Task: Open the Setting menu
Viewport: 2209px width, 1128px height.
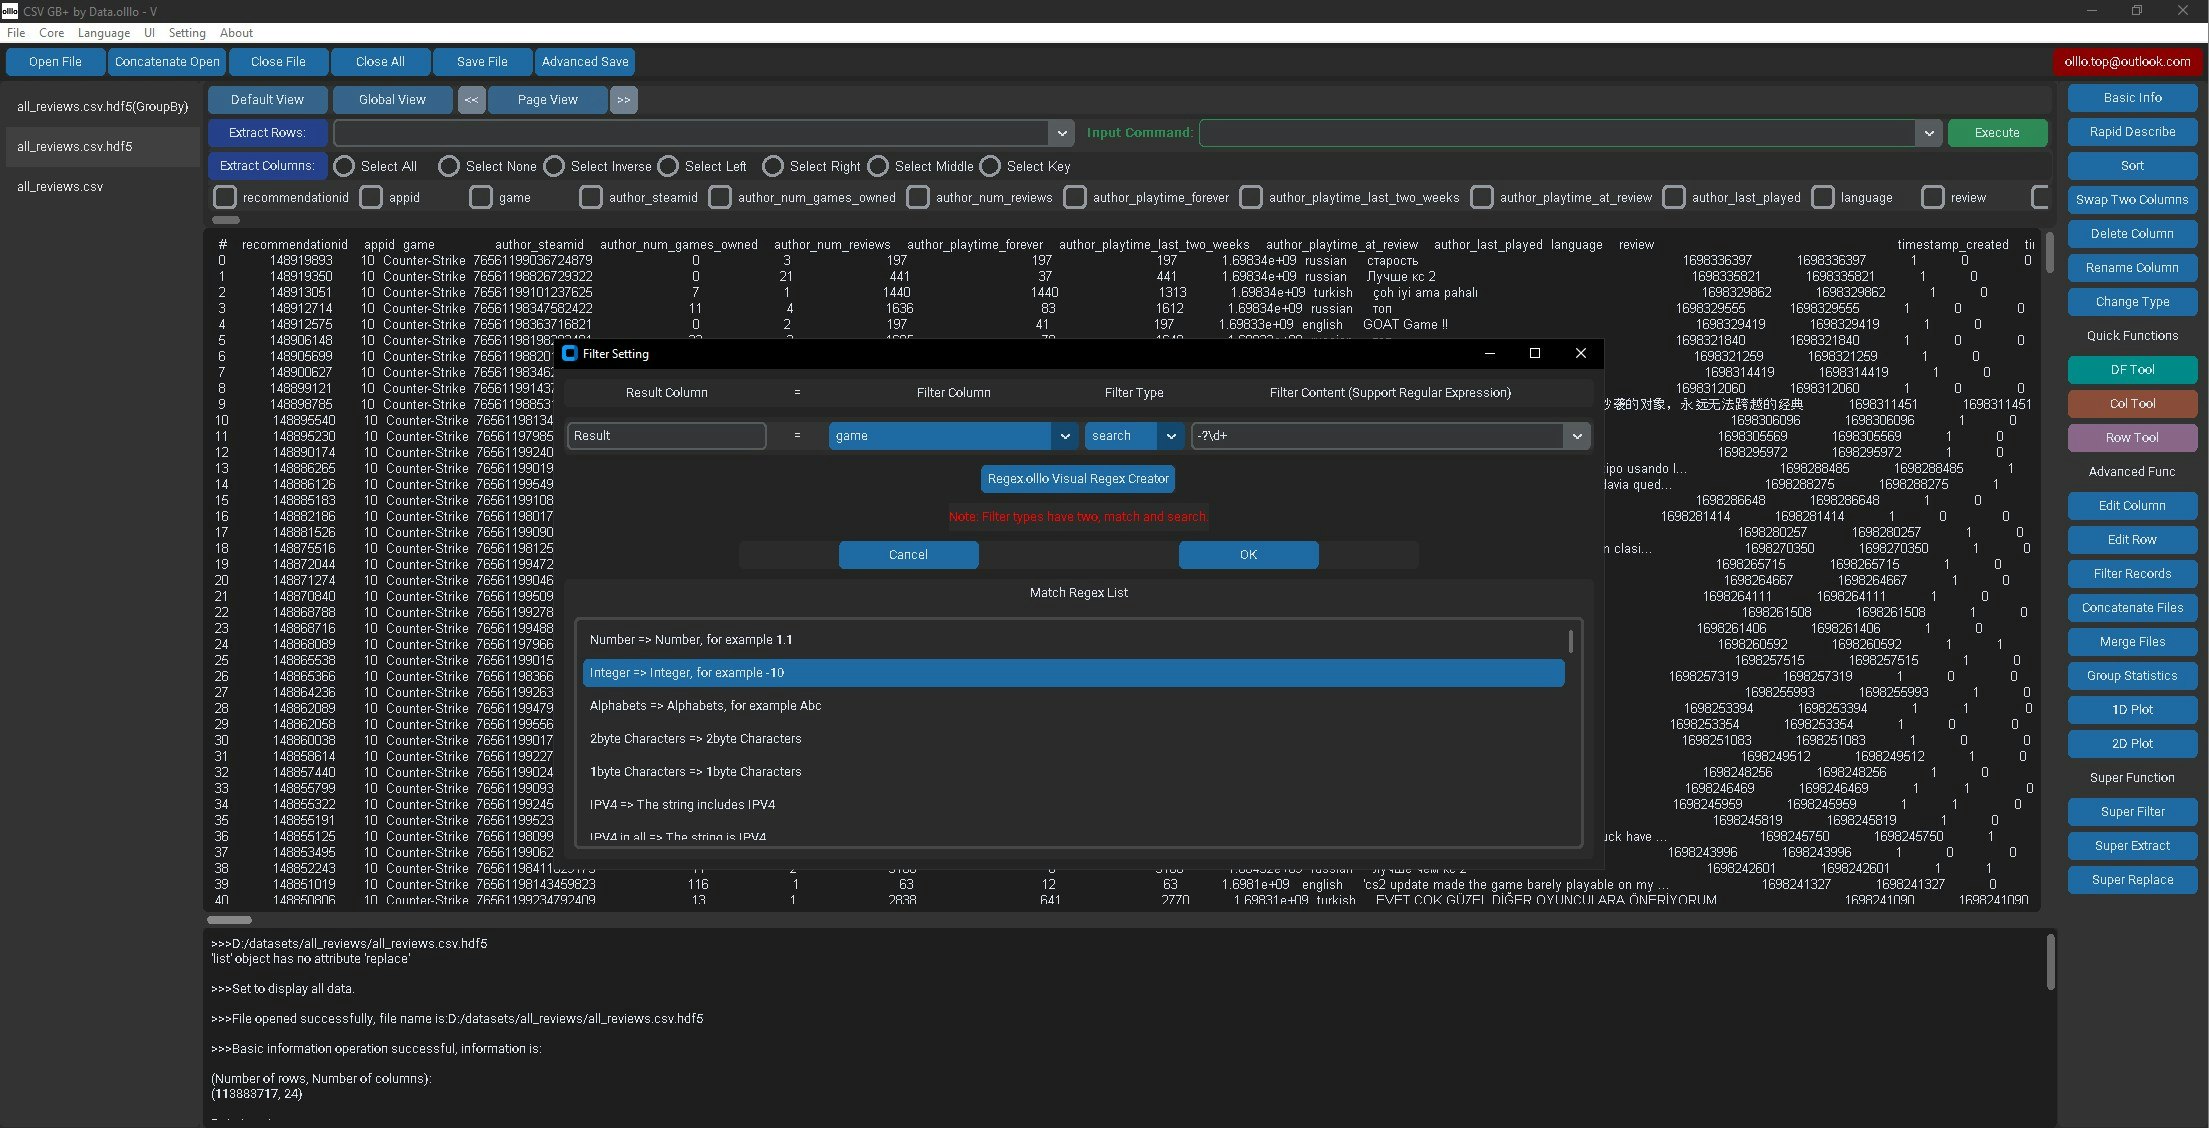Action: pyautogui.click(x=187, y=33)
